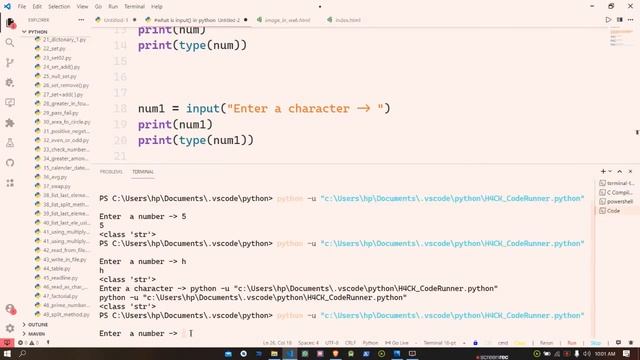Viewport: 640px width, 360px height.
Task: Open the Accounts icon in activity bar
Action: click(10, 309)
